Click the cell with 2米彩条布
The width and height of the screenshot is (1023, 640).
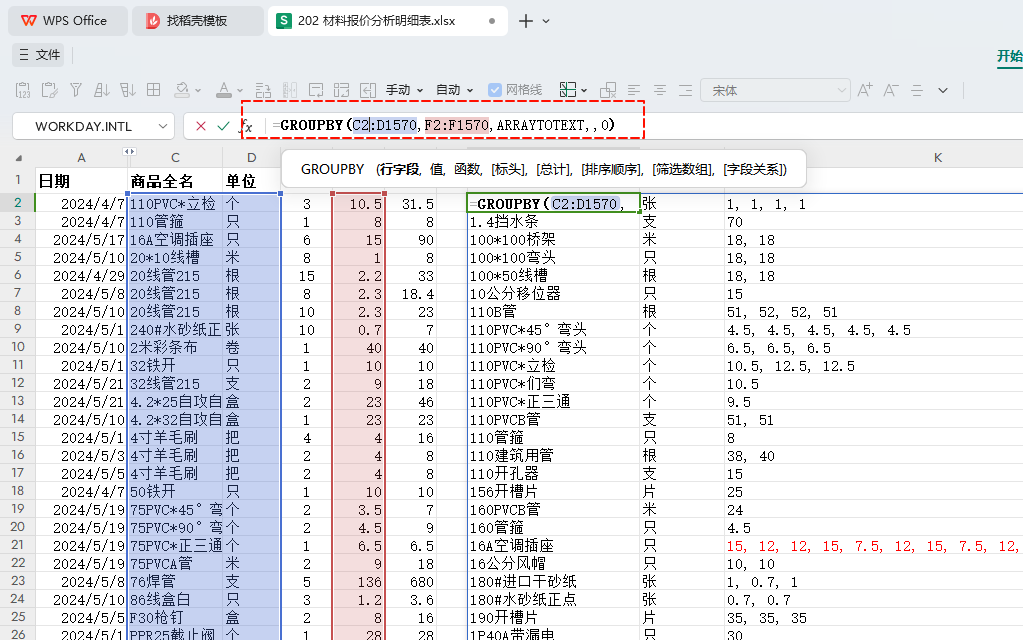[175, 348]
